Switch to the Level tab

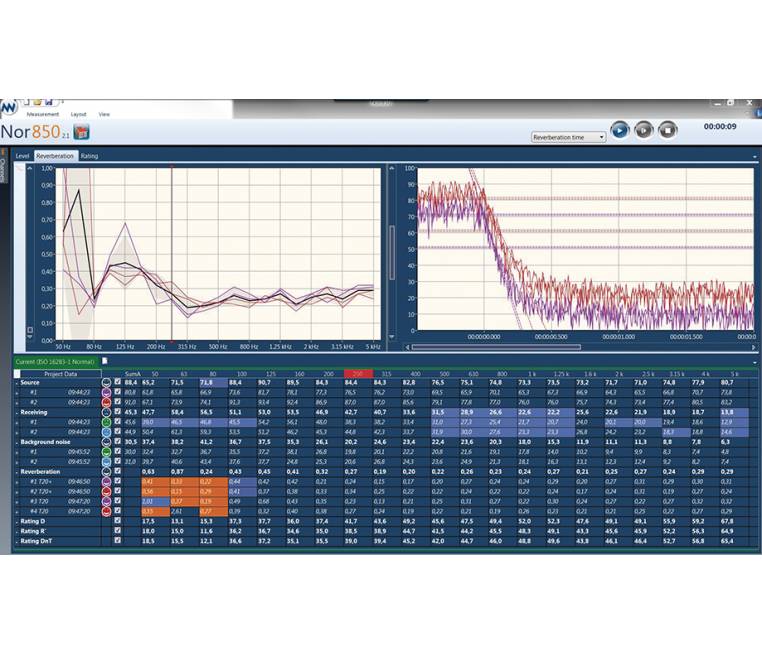(x=22, y=156)
